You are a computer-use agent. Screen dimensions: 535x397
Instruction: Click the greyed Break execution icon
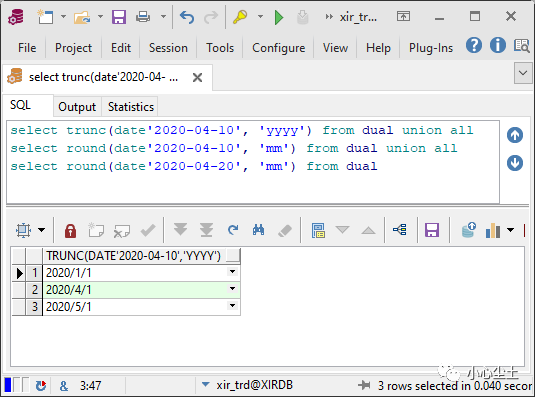click(303, 17)
